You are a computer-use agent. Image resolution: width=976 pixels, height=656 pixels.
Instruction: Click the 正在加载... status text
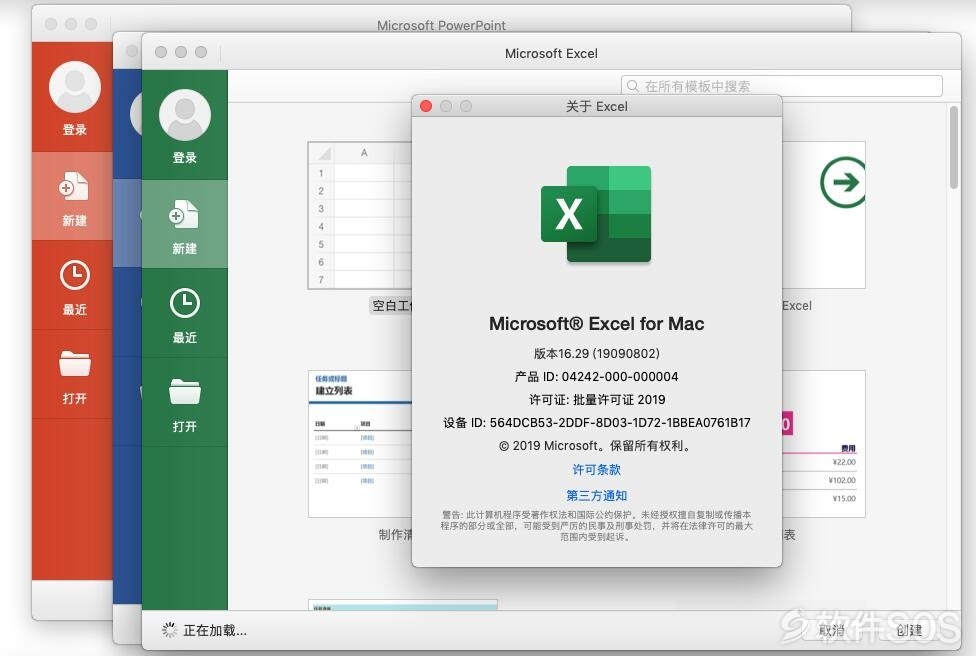[215, 630]
